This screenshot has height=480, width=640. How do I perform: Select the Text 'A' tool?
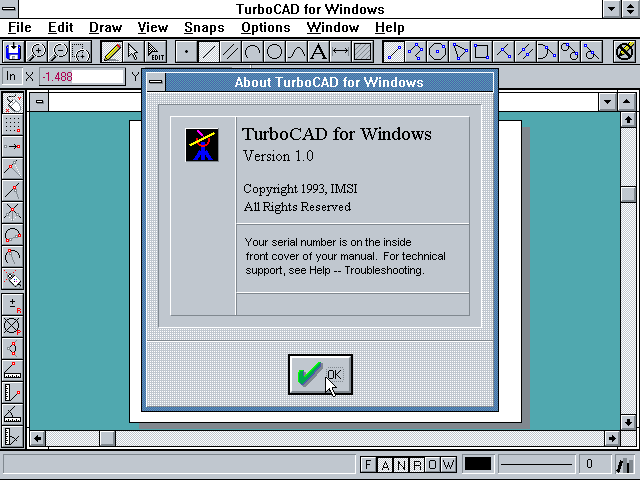[x=318, y=52]
